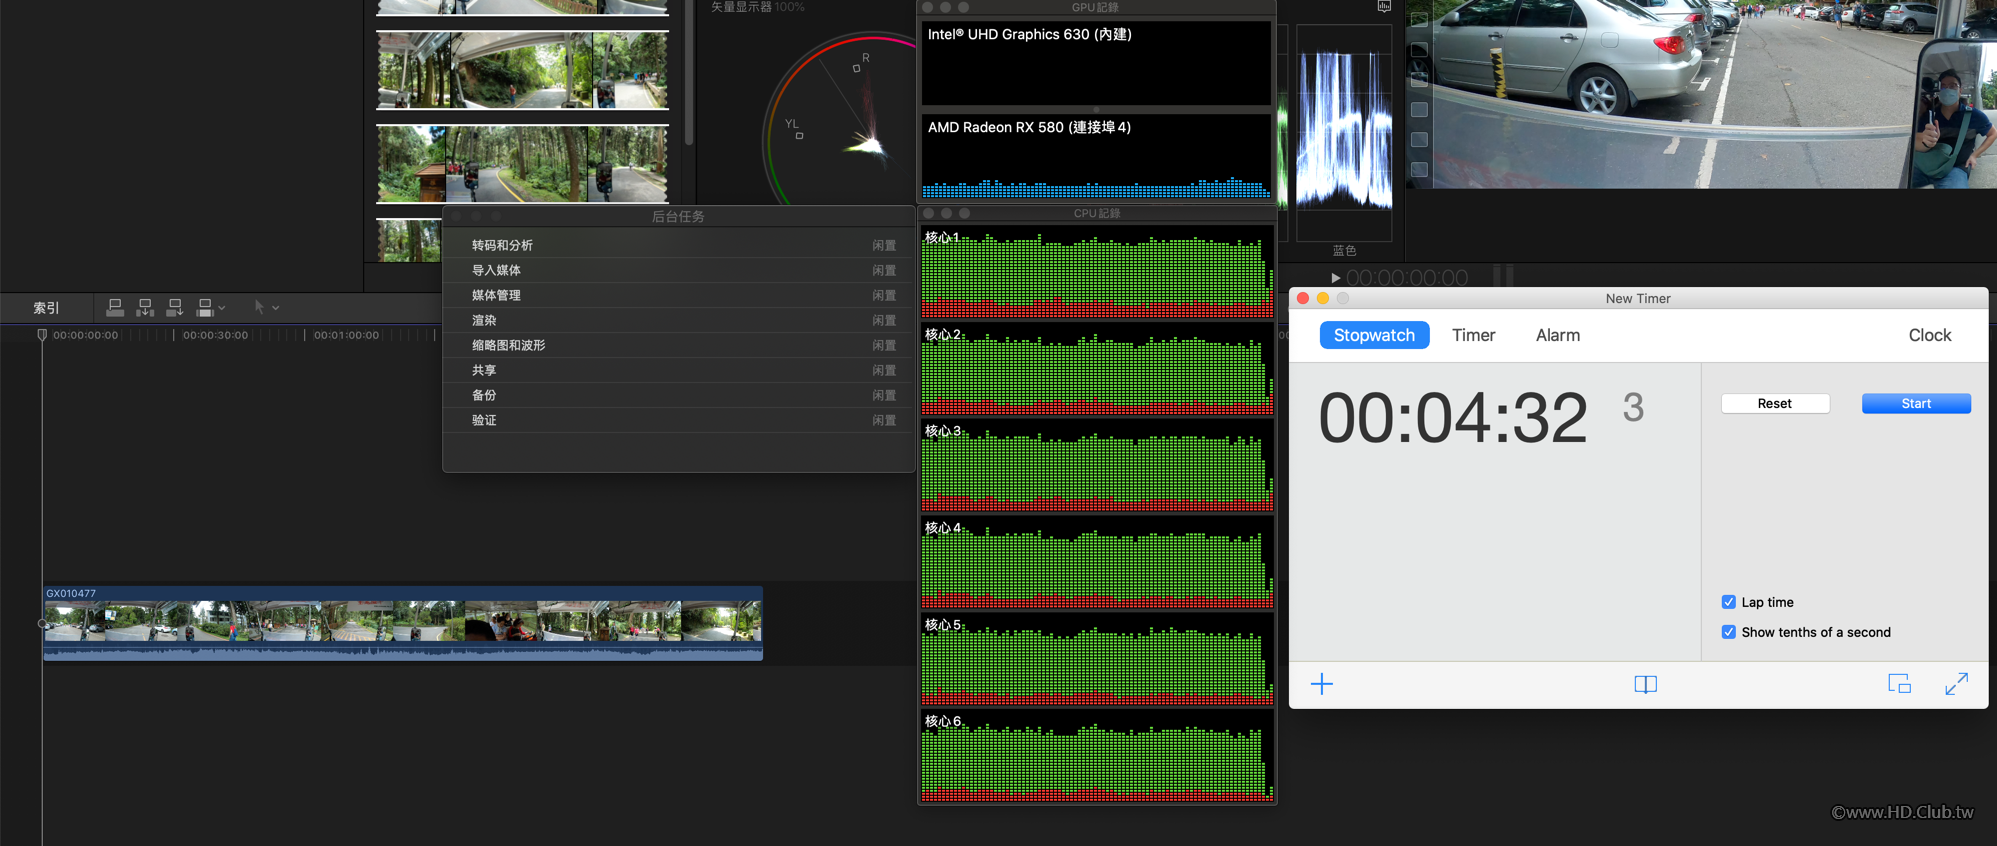Screen dimensions: 1997x846
Task: Add a new timer with plus icon
Action: 1321,684
